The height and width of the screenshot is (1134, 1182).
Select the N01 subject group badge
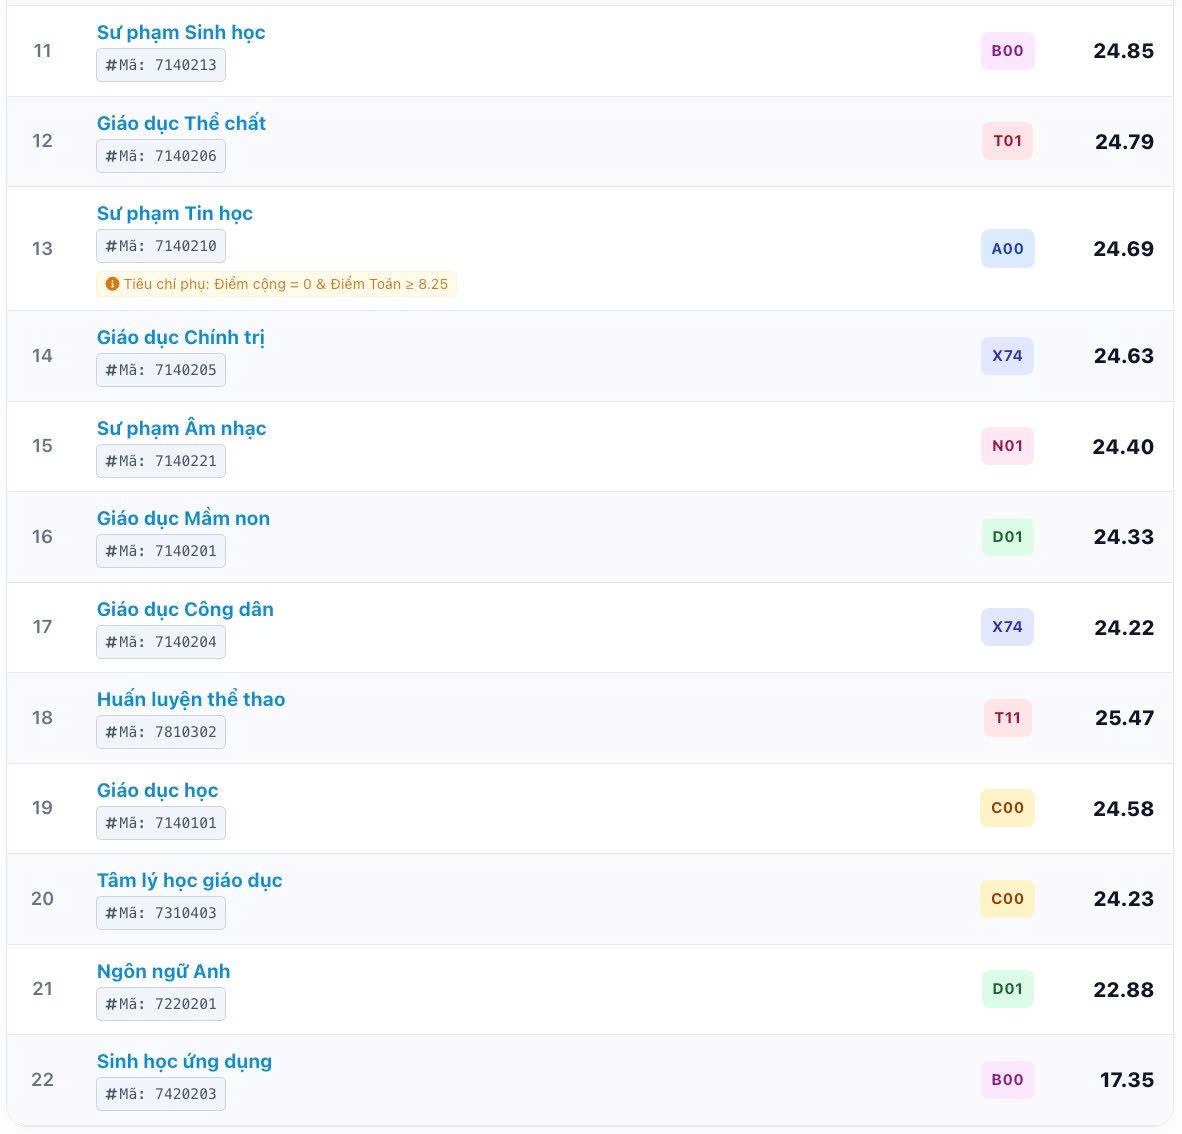[x=1007, y=446]
